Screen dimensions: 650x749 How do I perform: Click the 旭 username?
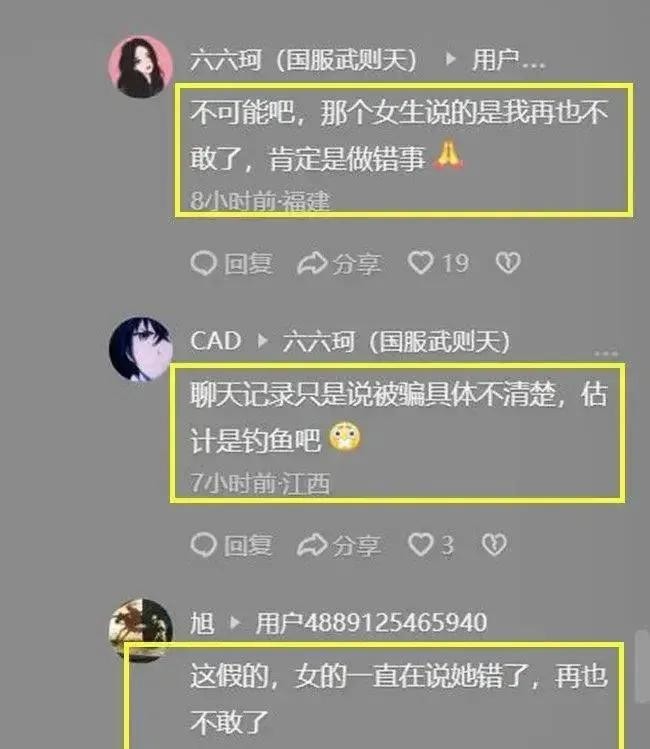pyautogui.click(x=202, y=623)
